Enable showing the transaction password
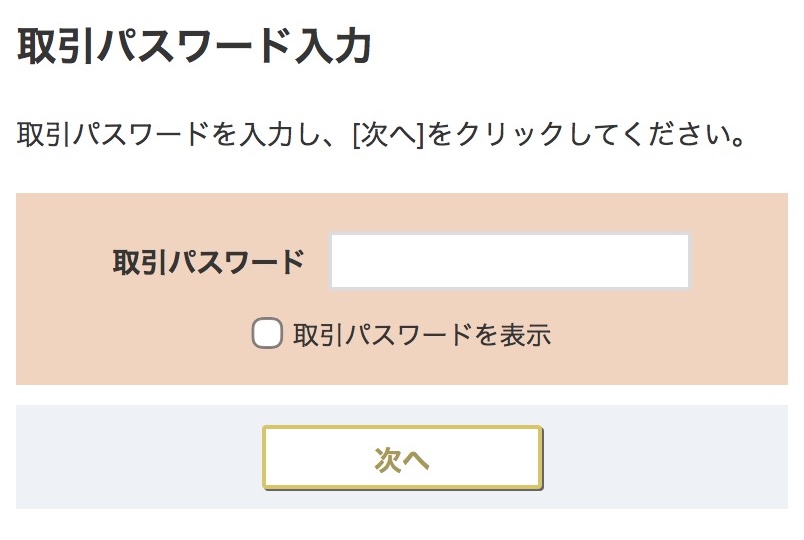 tap(267, 333)
